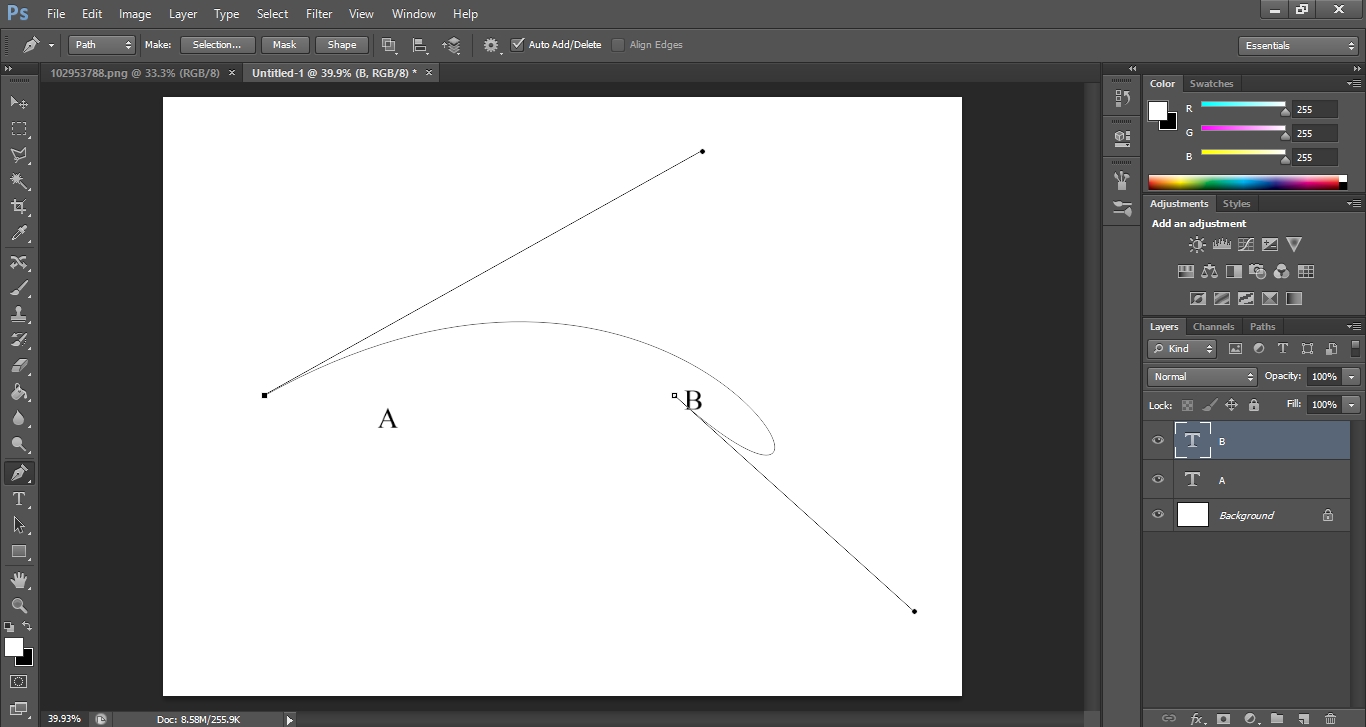Open the Essentials workspace switcher
The height and width of the screenshot is (727, 1366).
pos(1297,45)
